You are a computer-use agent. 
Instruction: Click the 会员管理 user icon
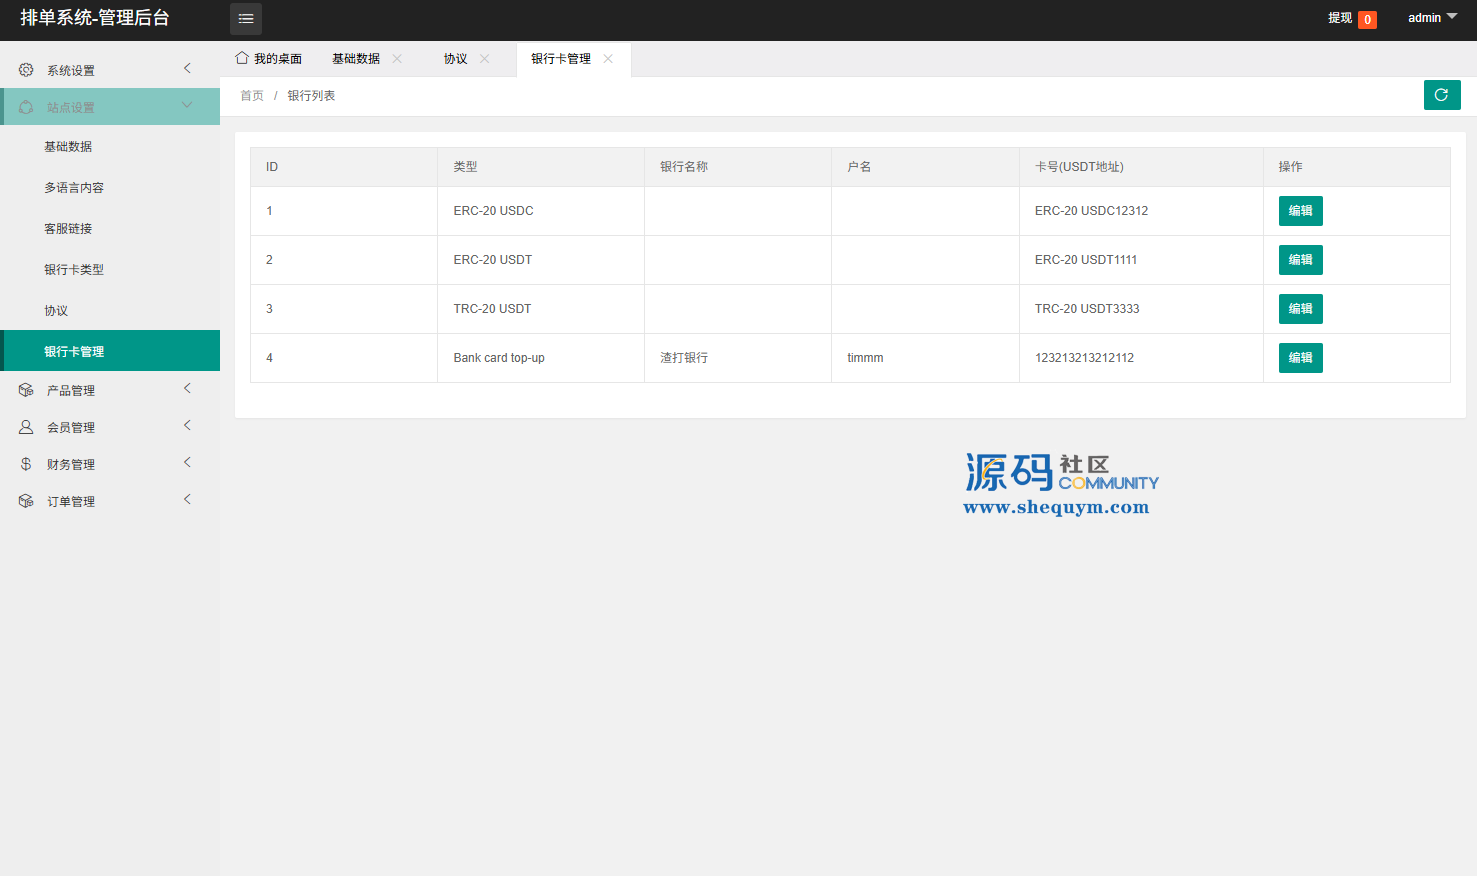click(x=26, y=427)
